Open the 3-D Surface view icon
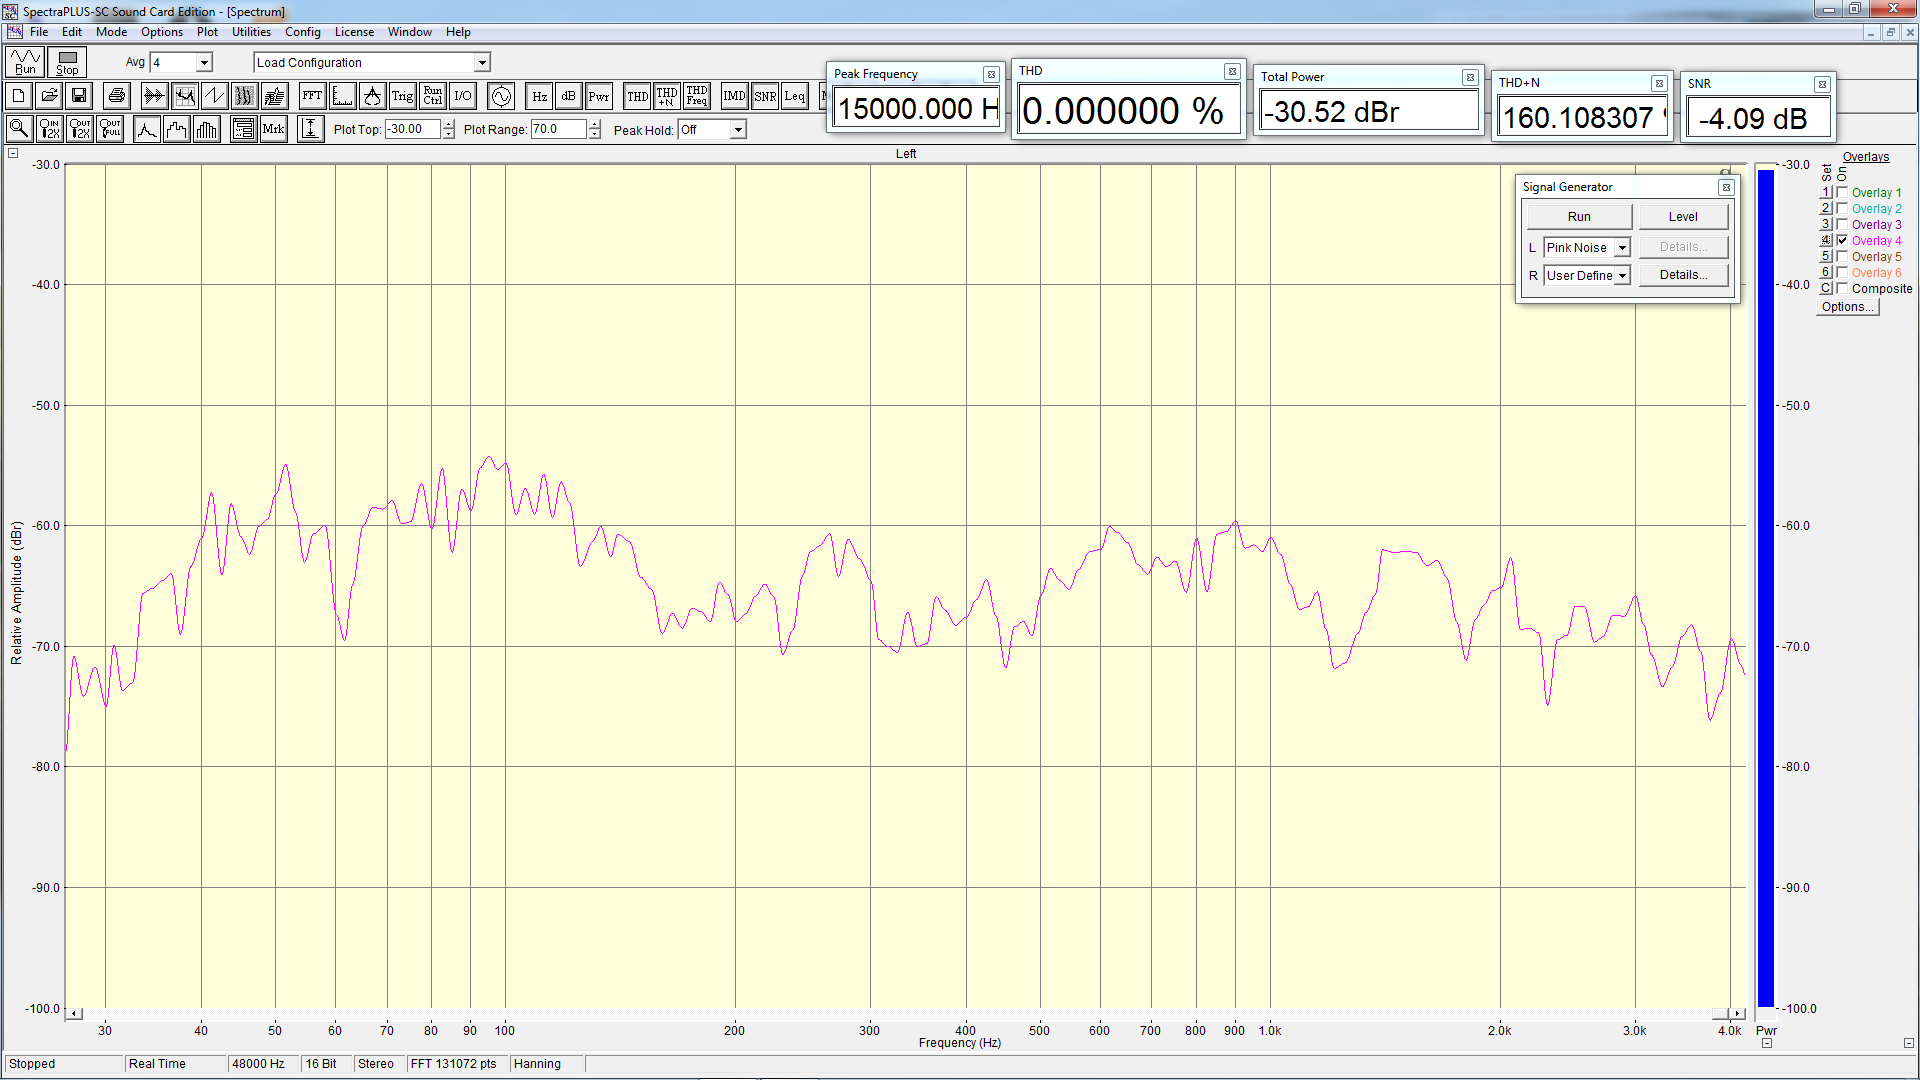The width and height of the screenshot is (1920, 1080). pos(274,96)
